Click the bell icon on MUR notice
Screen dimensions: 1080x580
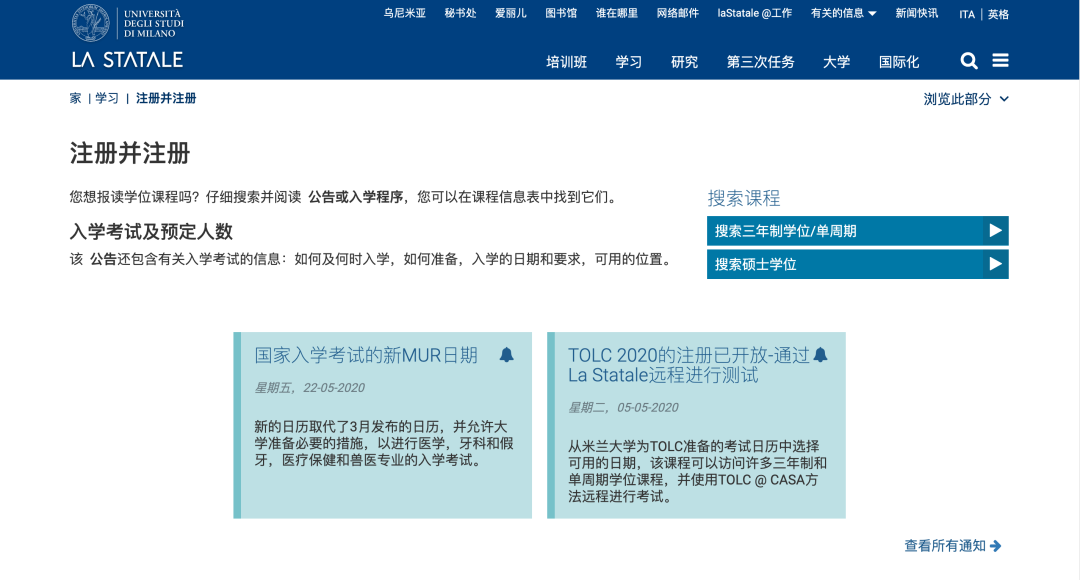[x=506, y=355]
